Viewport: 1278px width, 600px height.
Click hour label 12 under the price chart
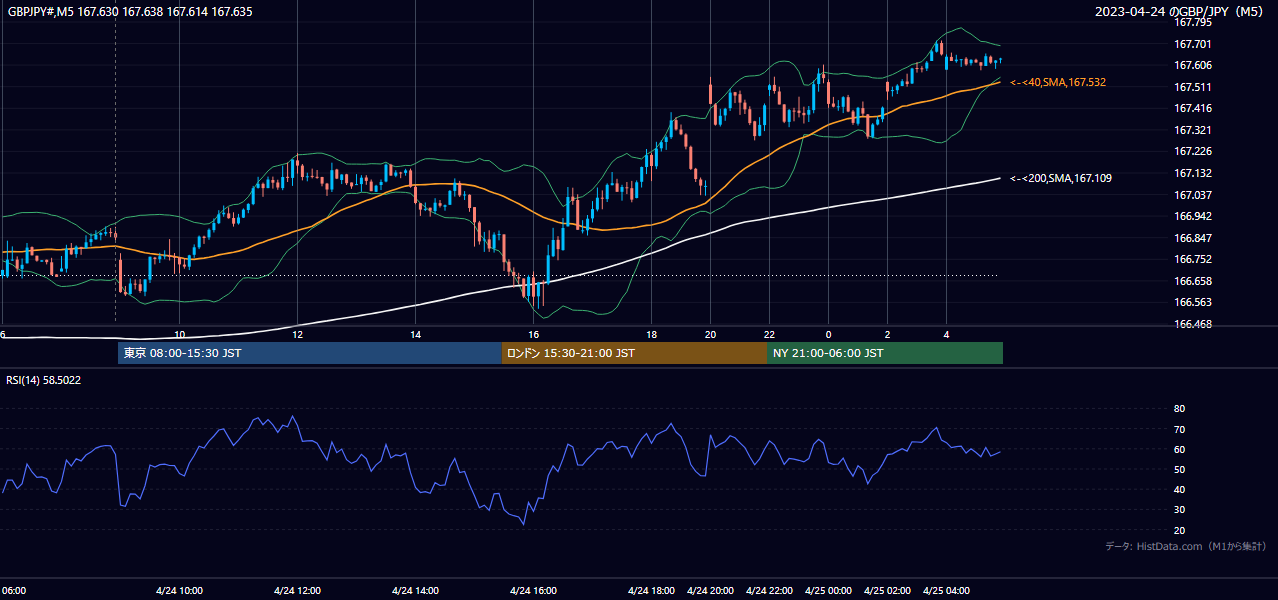point(298,334)
